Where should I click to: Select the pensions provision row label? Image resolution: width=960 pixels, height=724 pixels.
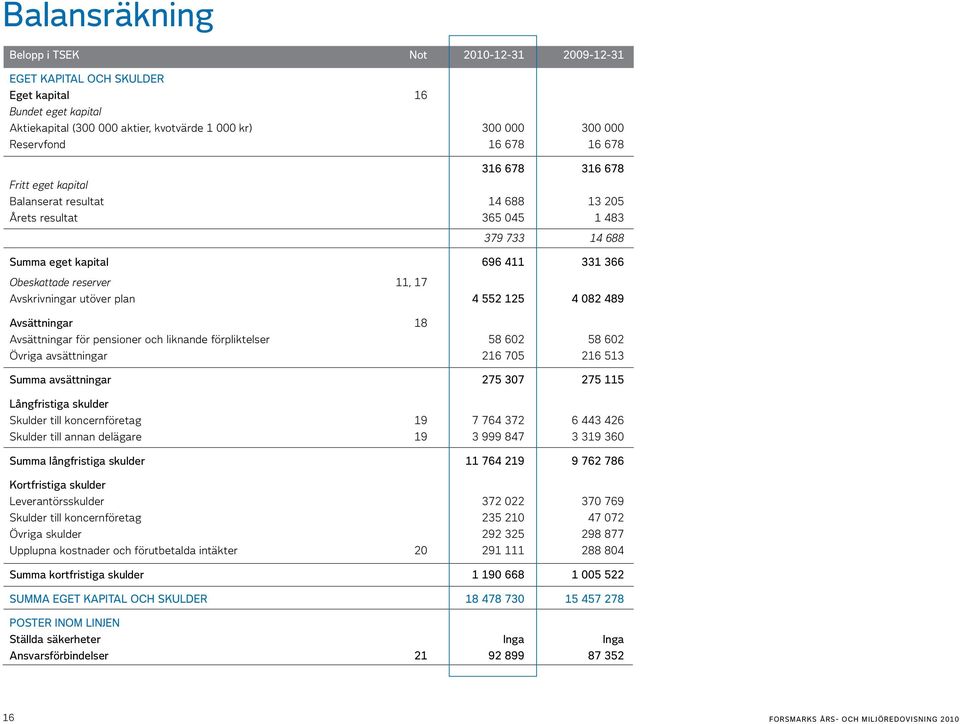click(x=139, y=340)
